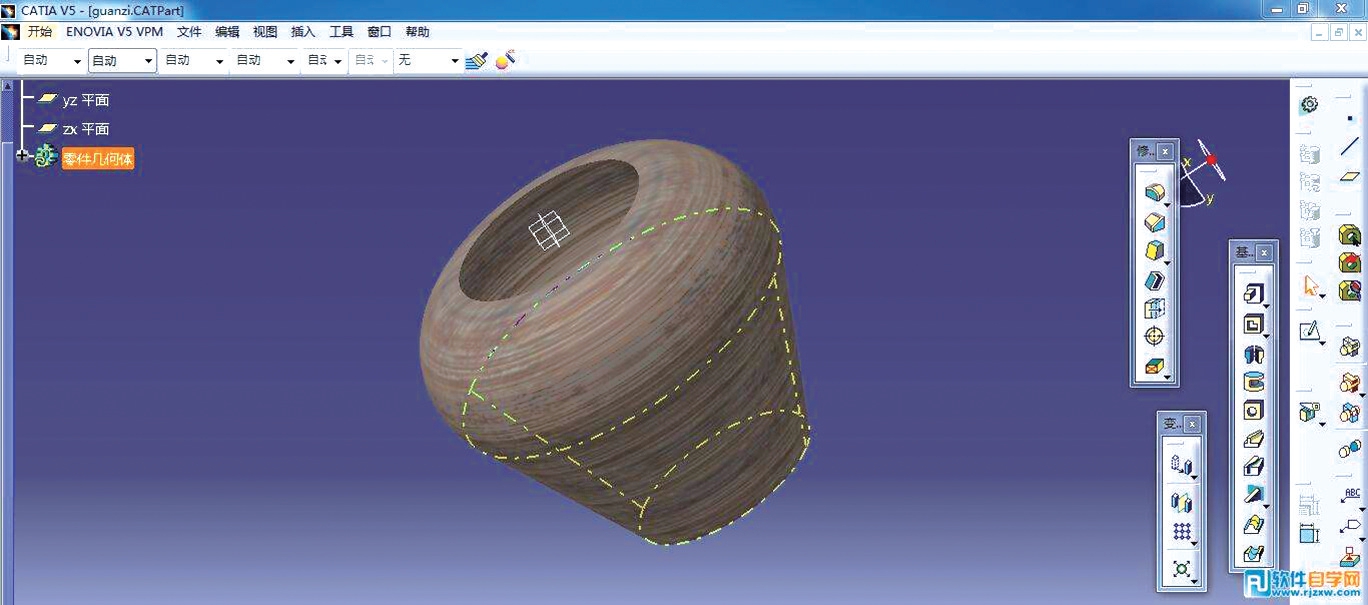Image resolution: width=1368 pixels, height=605 pixels.
Task: Select the Chamfer tool
Action: point(1154,221)
